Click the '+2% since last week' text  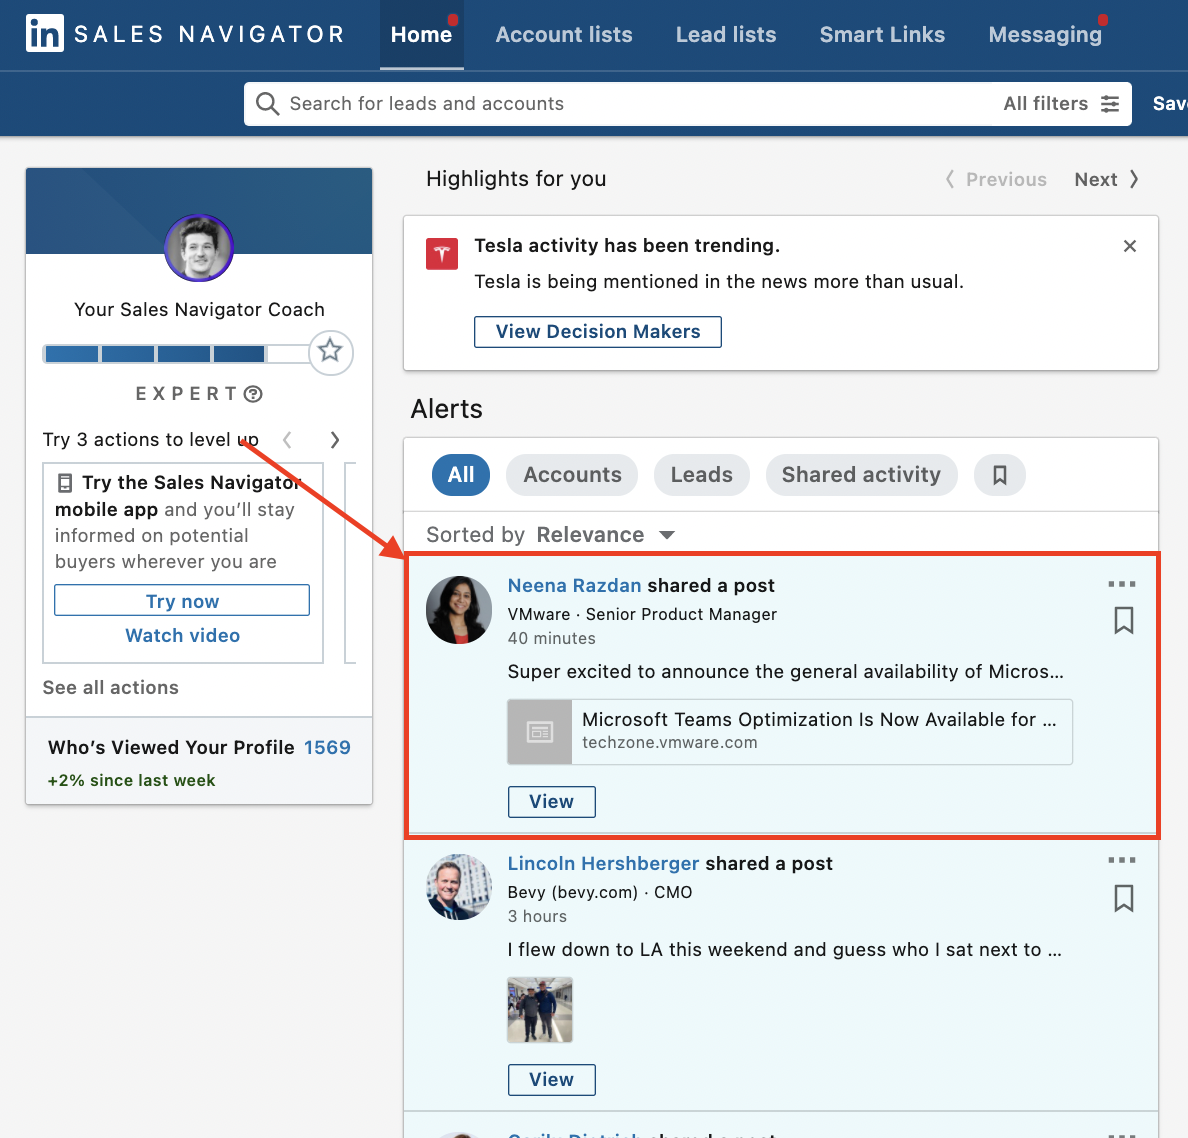pyautogui.click(x=131, y=780)
